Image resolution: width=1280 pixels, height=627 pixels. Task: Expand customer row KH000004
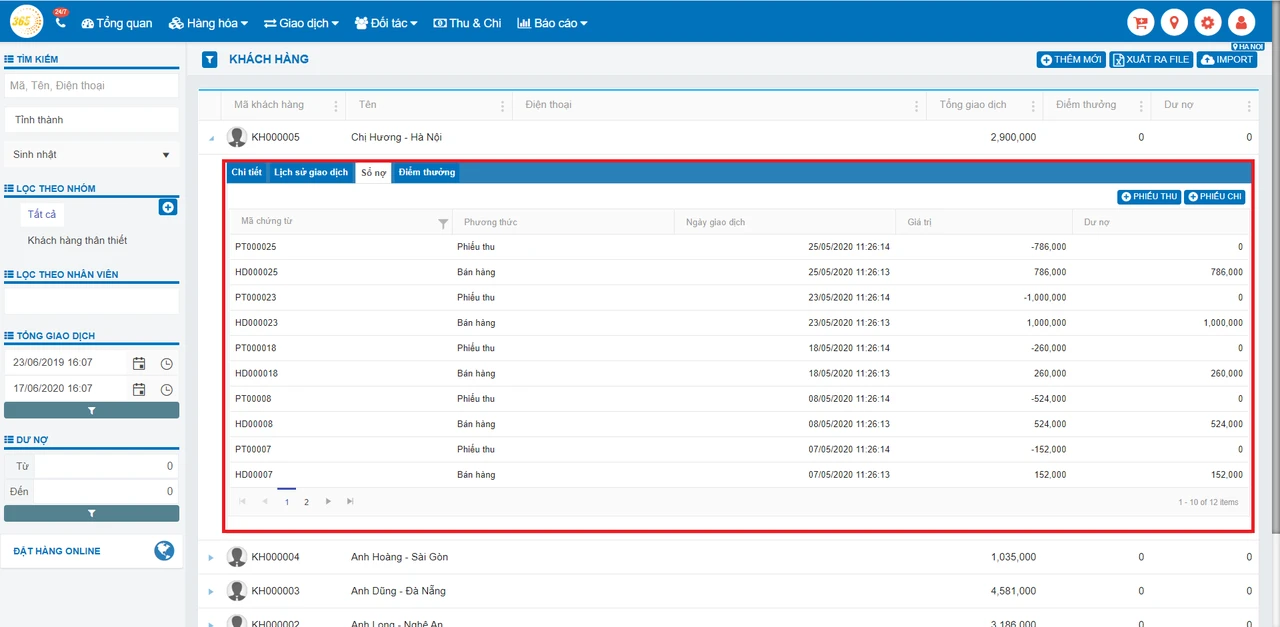click(x=211, y=557)
